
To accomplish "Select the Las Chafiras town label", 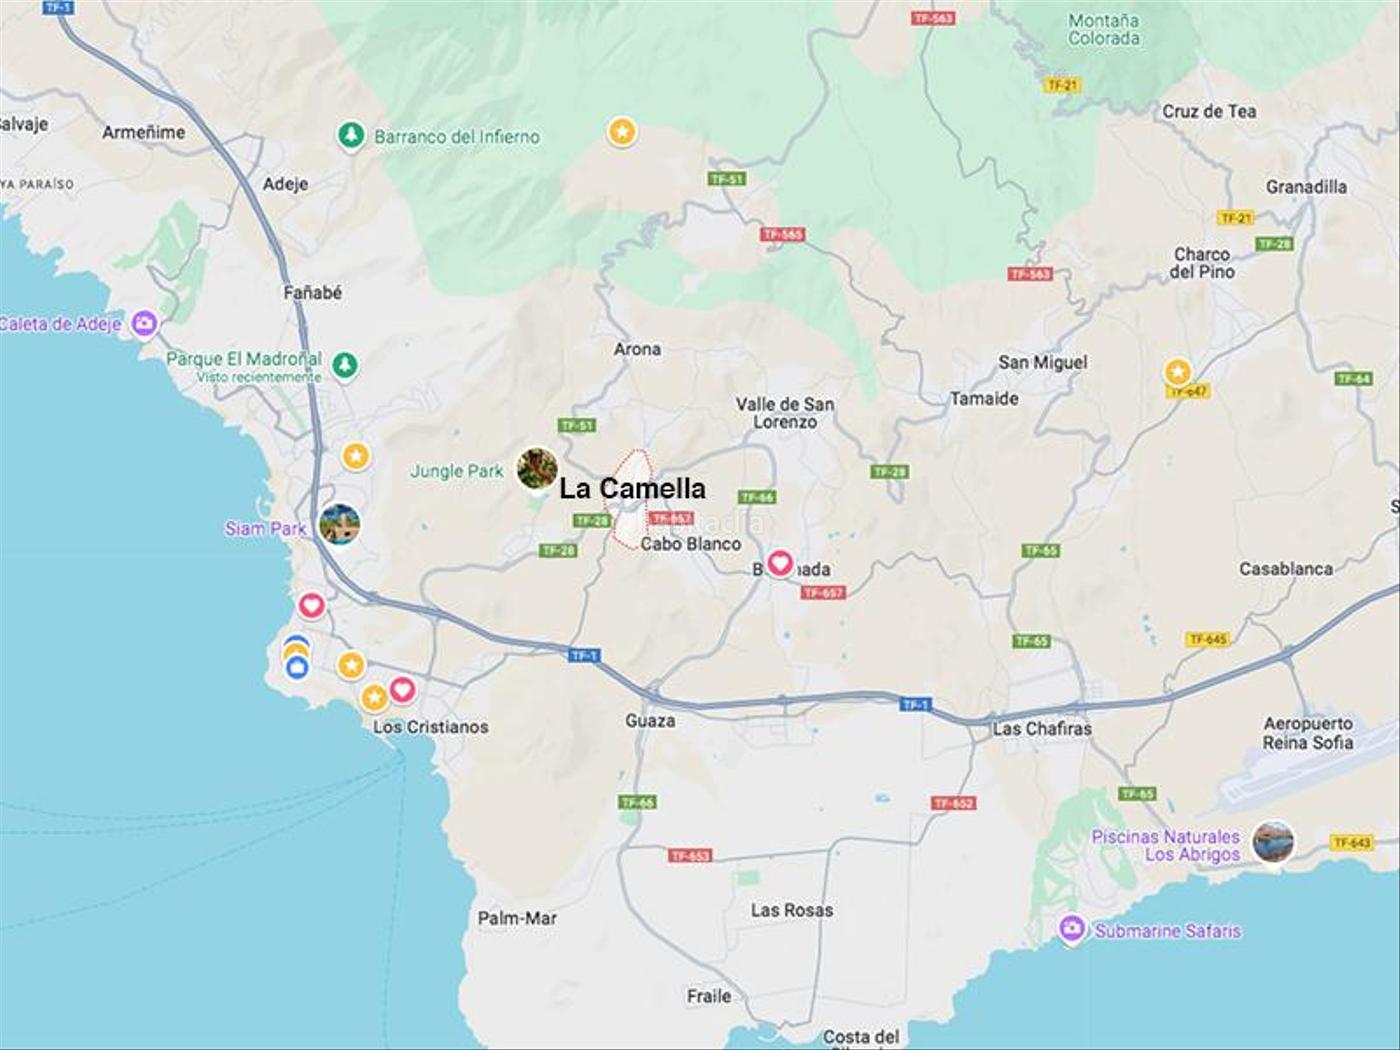I will (1042, 729).
